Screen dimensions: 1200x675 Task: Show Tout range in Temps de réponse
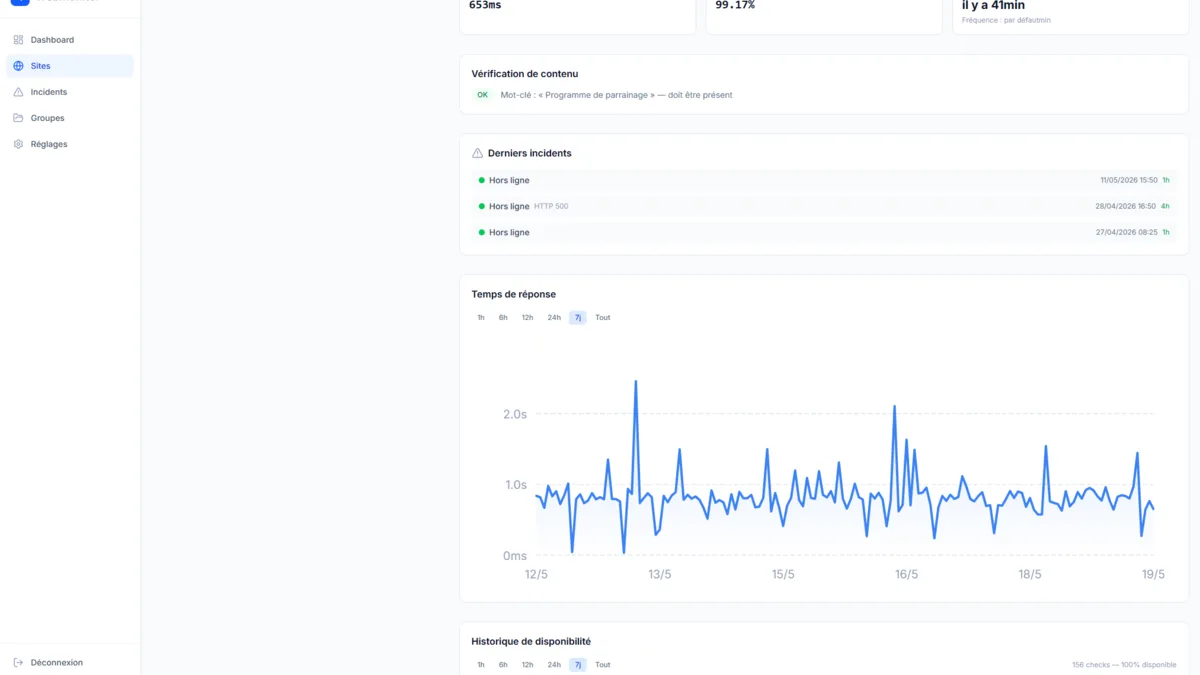click(x=603, y=318)
